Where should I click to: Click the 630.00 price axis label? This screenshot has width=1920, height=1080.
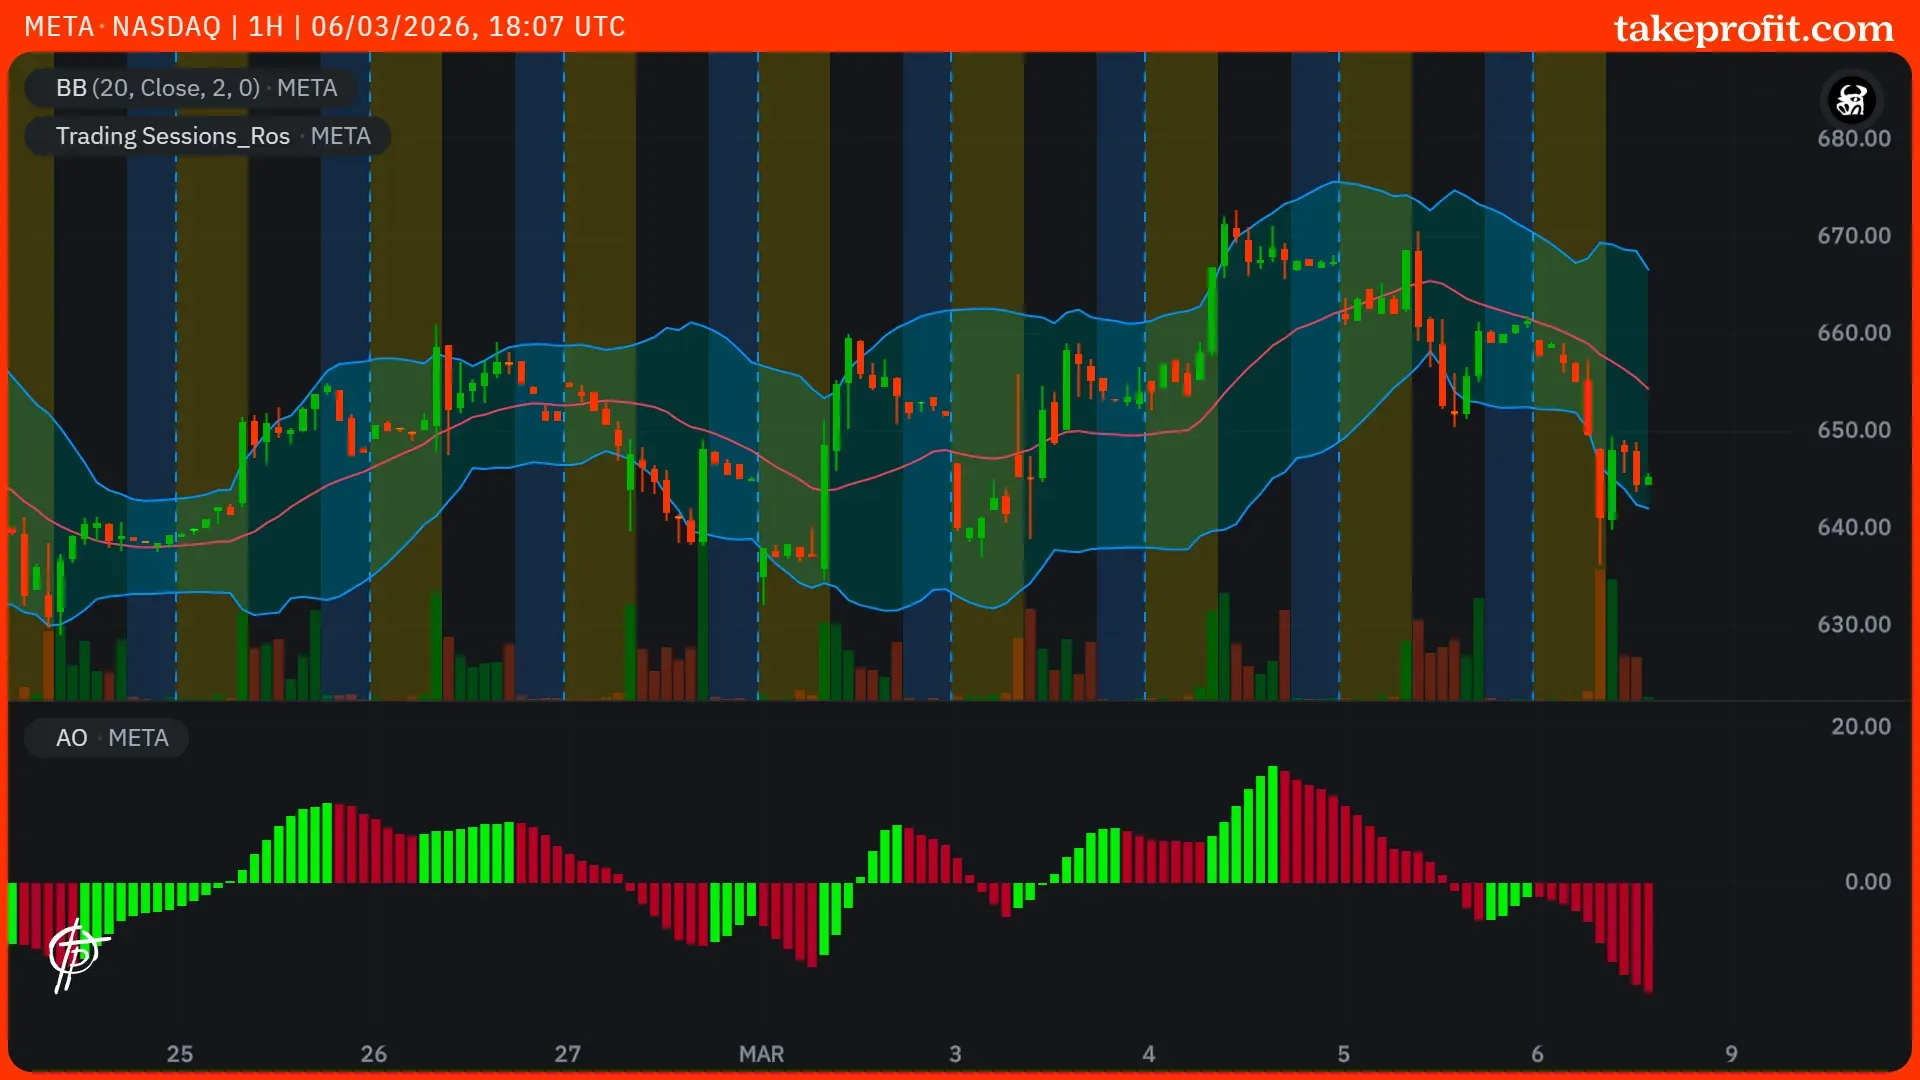tap(1853, 624)
